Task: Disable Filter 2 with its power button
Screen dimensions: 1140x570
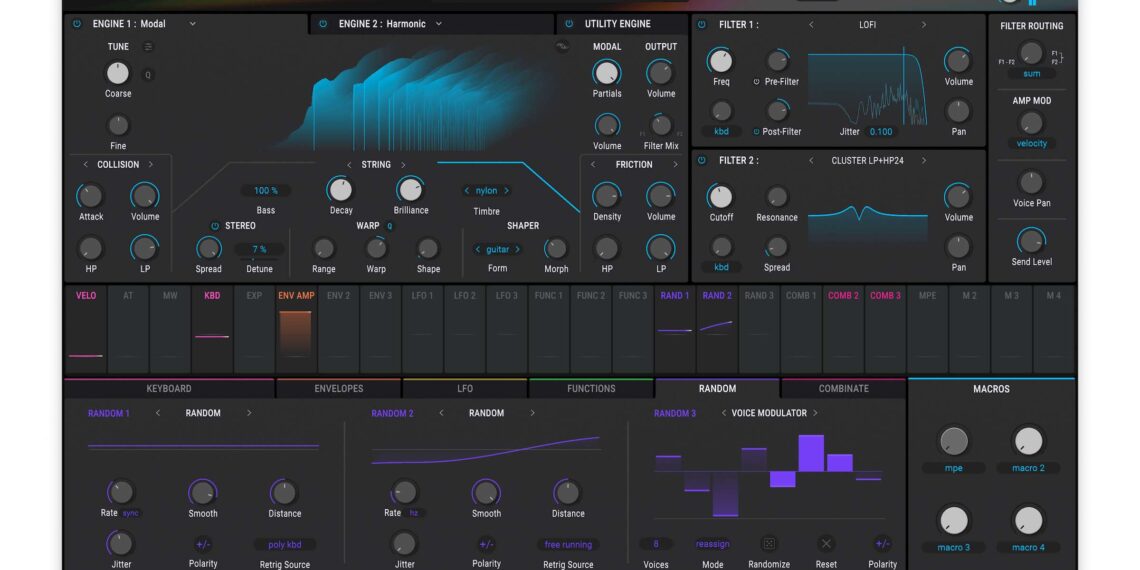Action: pyautogui.click(x=701, y=161)
